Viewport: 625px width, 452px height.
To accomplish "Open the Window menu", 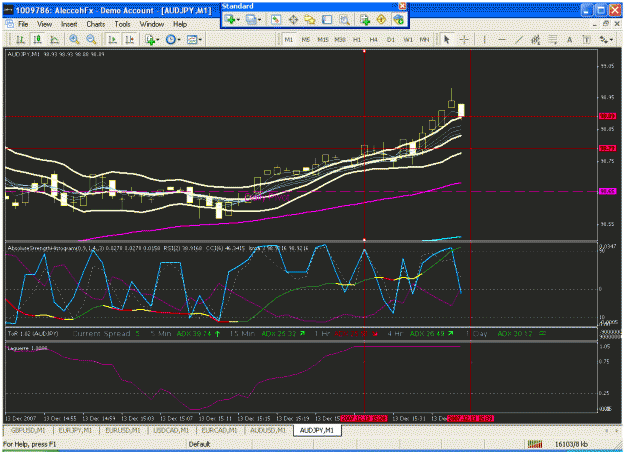I will click(x=151, y=24).
